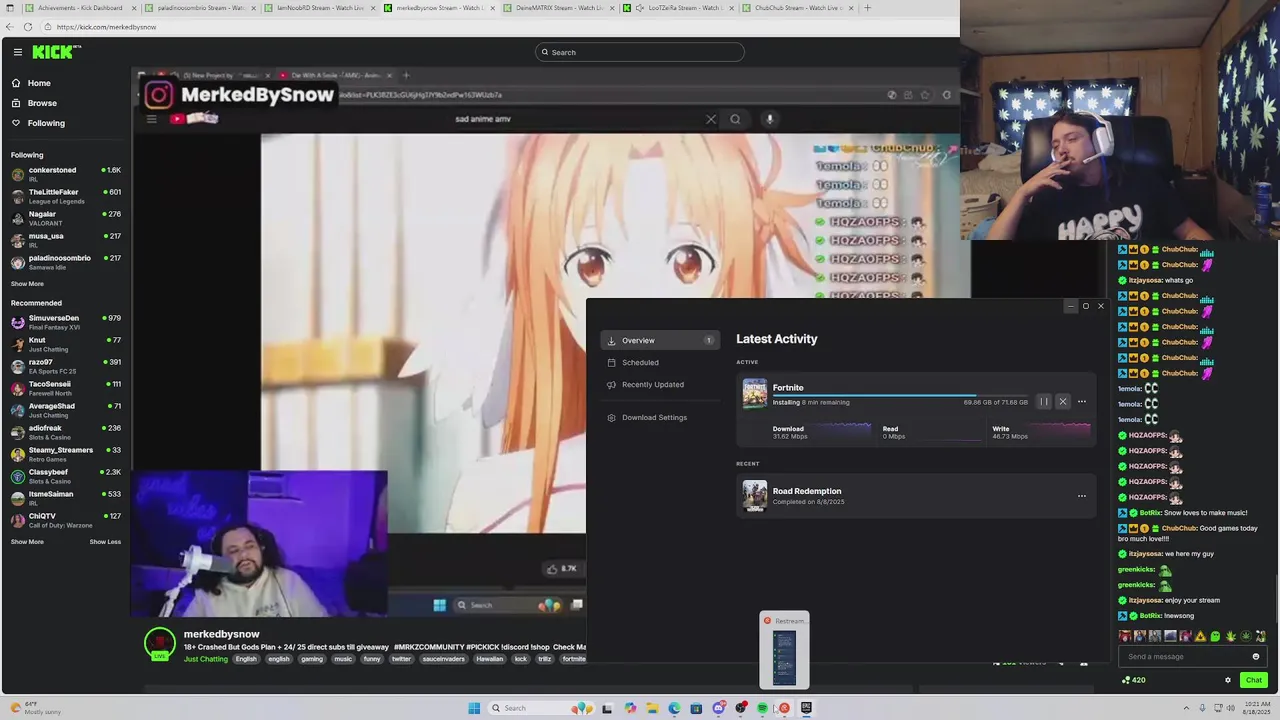Click the Road Redemption cover thumbnail

coord(755,496)
